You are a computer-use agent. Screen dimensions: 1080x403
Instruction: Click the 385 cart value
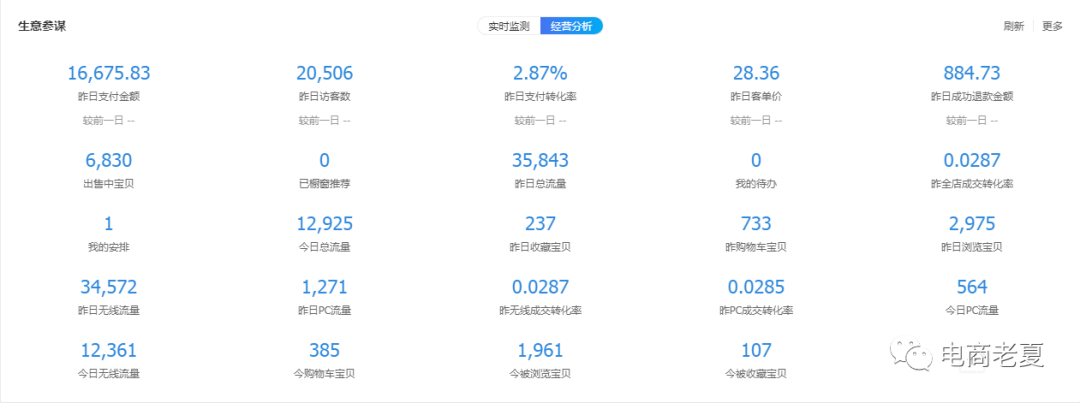pos(324,350)
